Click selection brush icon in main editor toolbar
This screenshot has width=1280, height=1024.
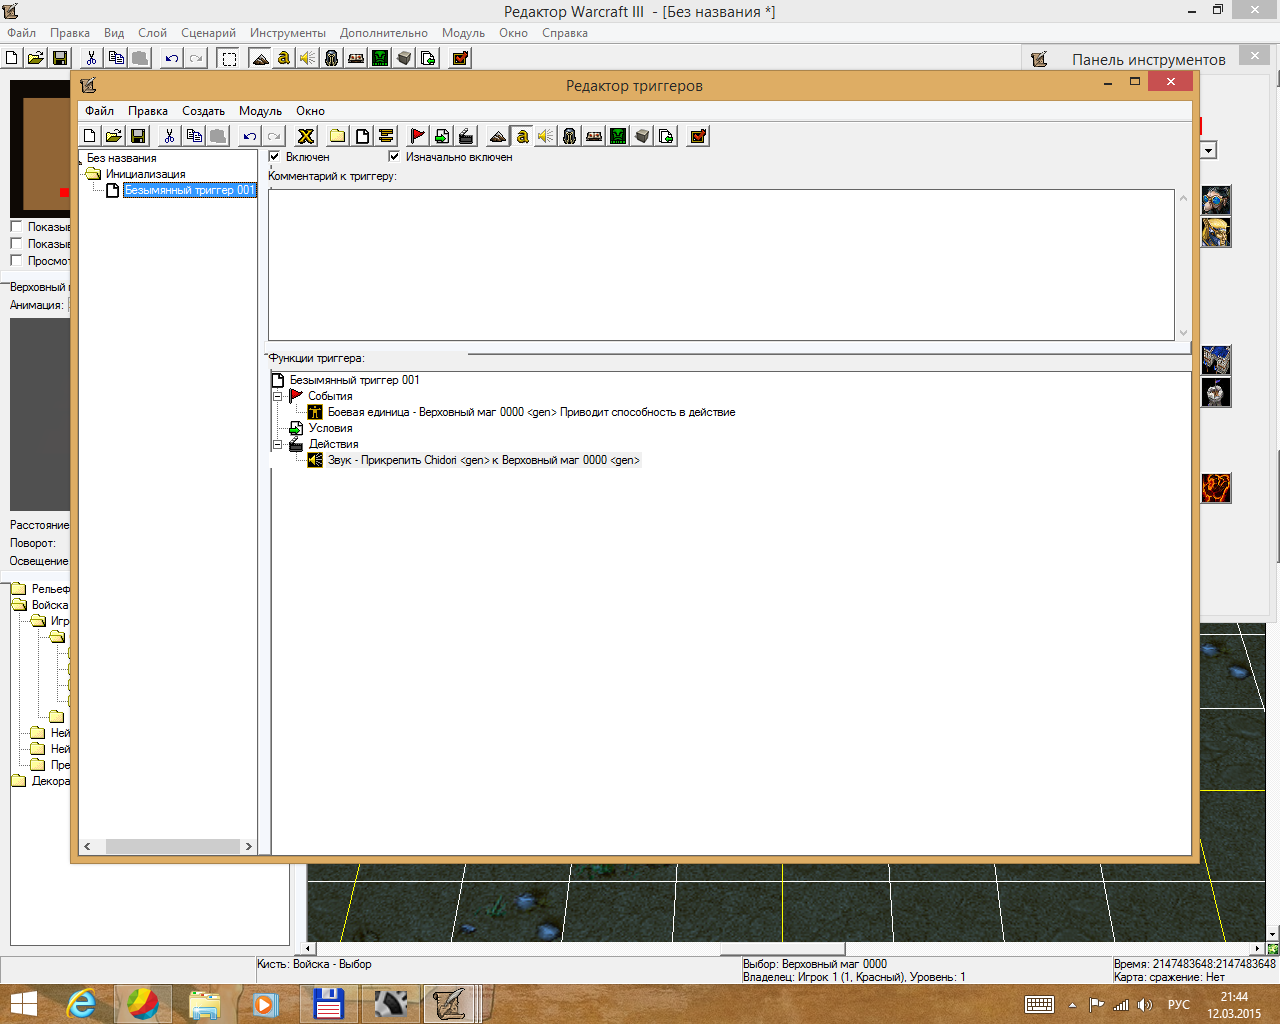tap(229, 58)
